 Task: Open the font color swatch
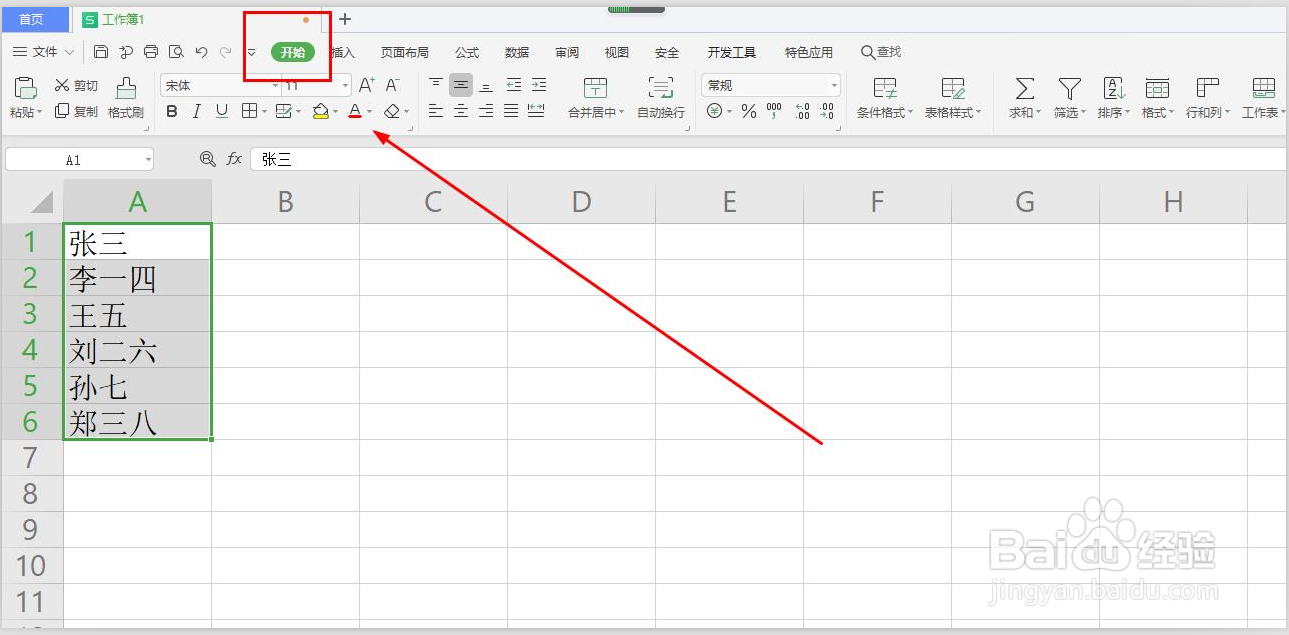pyautogui.click(x=355, y=111)
